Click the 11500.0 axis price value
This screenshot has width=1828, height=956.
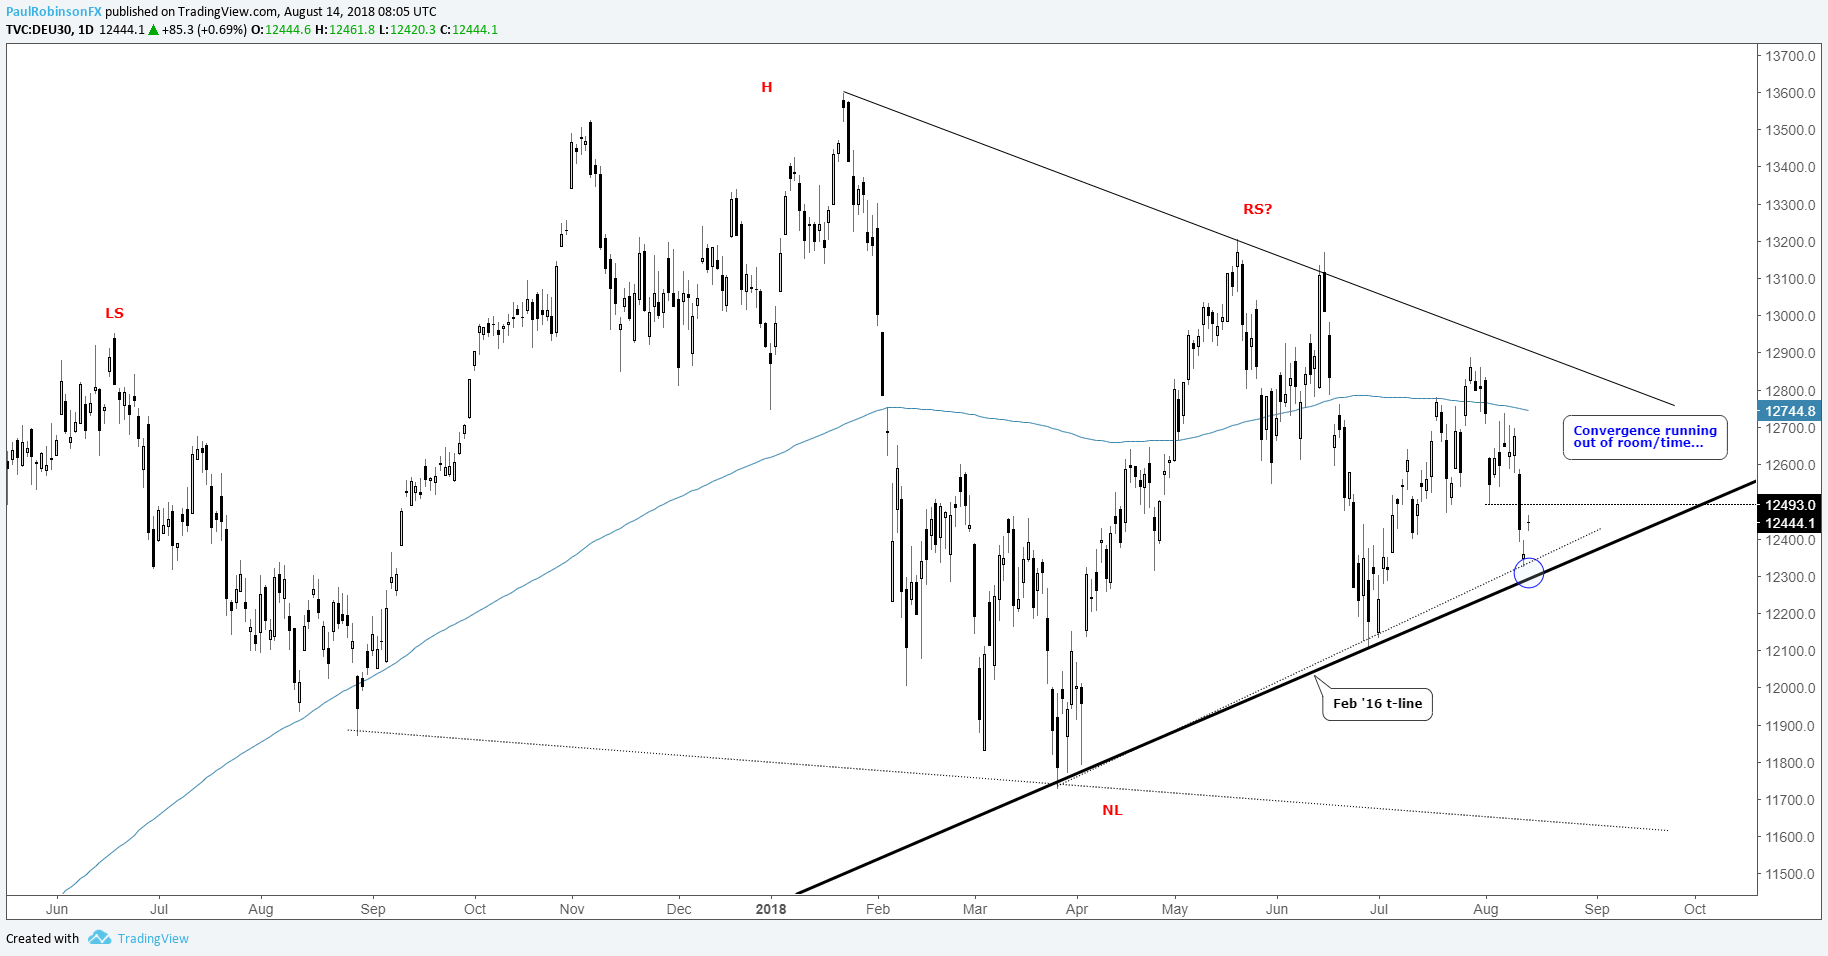pyautogui.click(x=1790, y=874)
